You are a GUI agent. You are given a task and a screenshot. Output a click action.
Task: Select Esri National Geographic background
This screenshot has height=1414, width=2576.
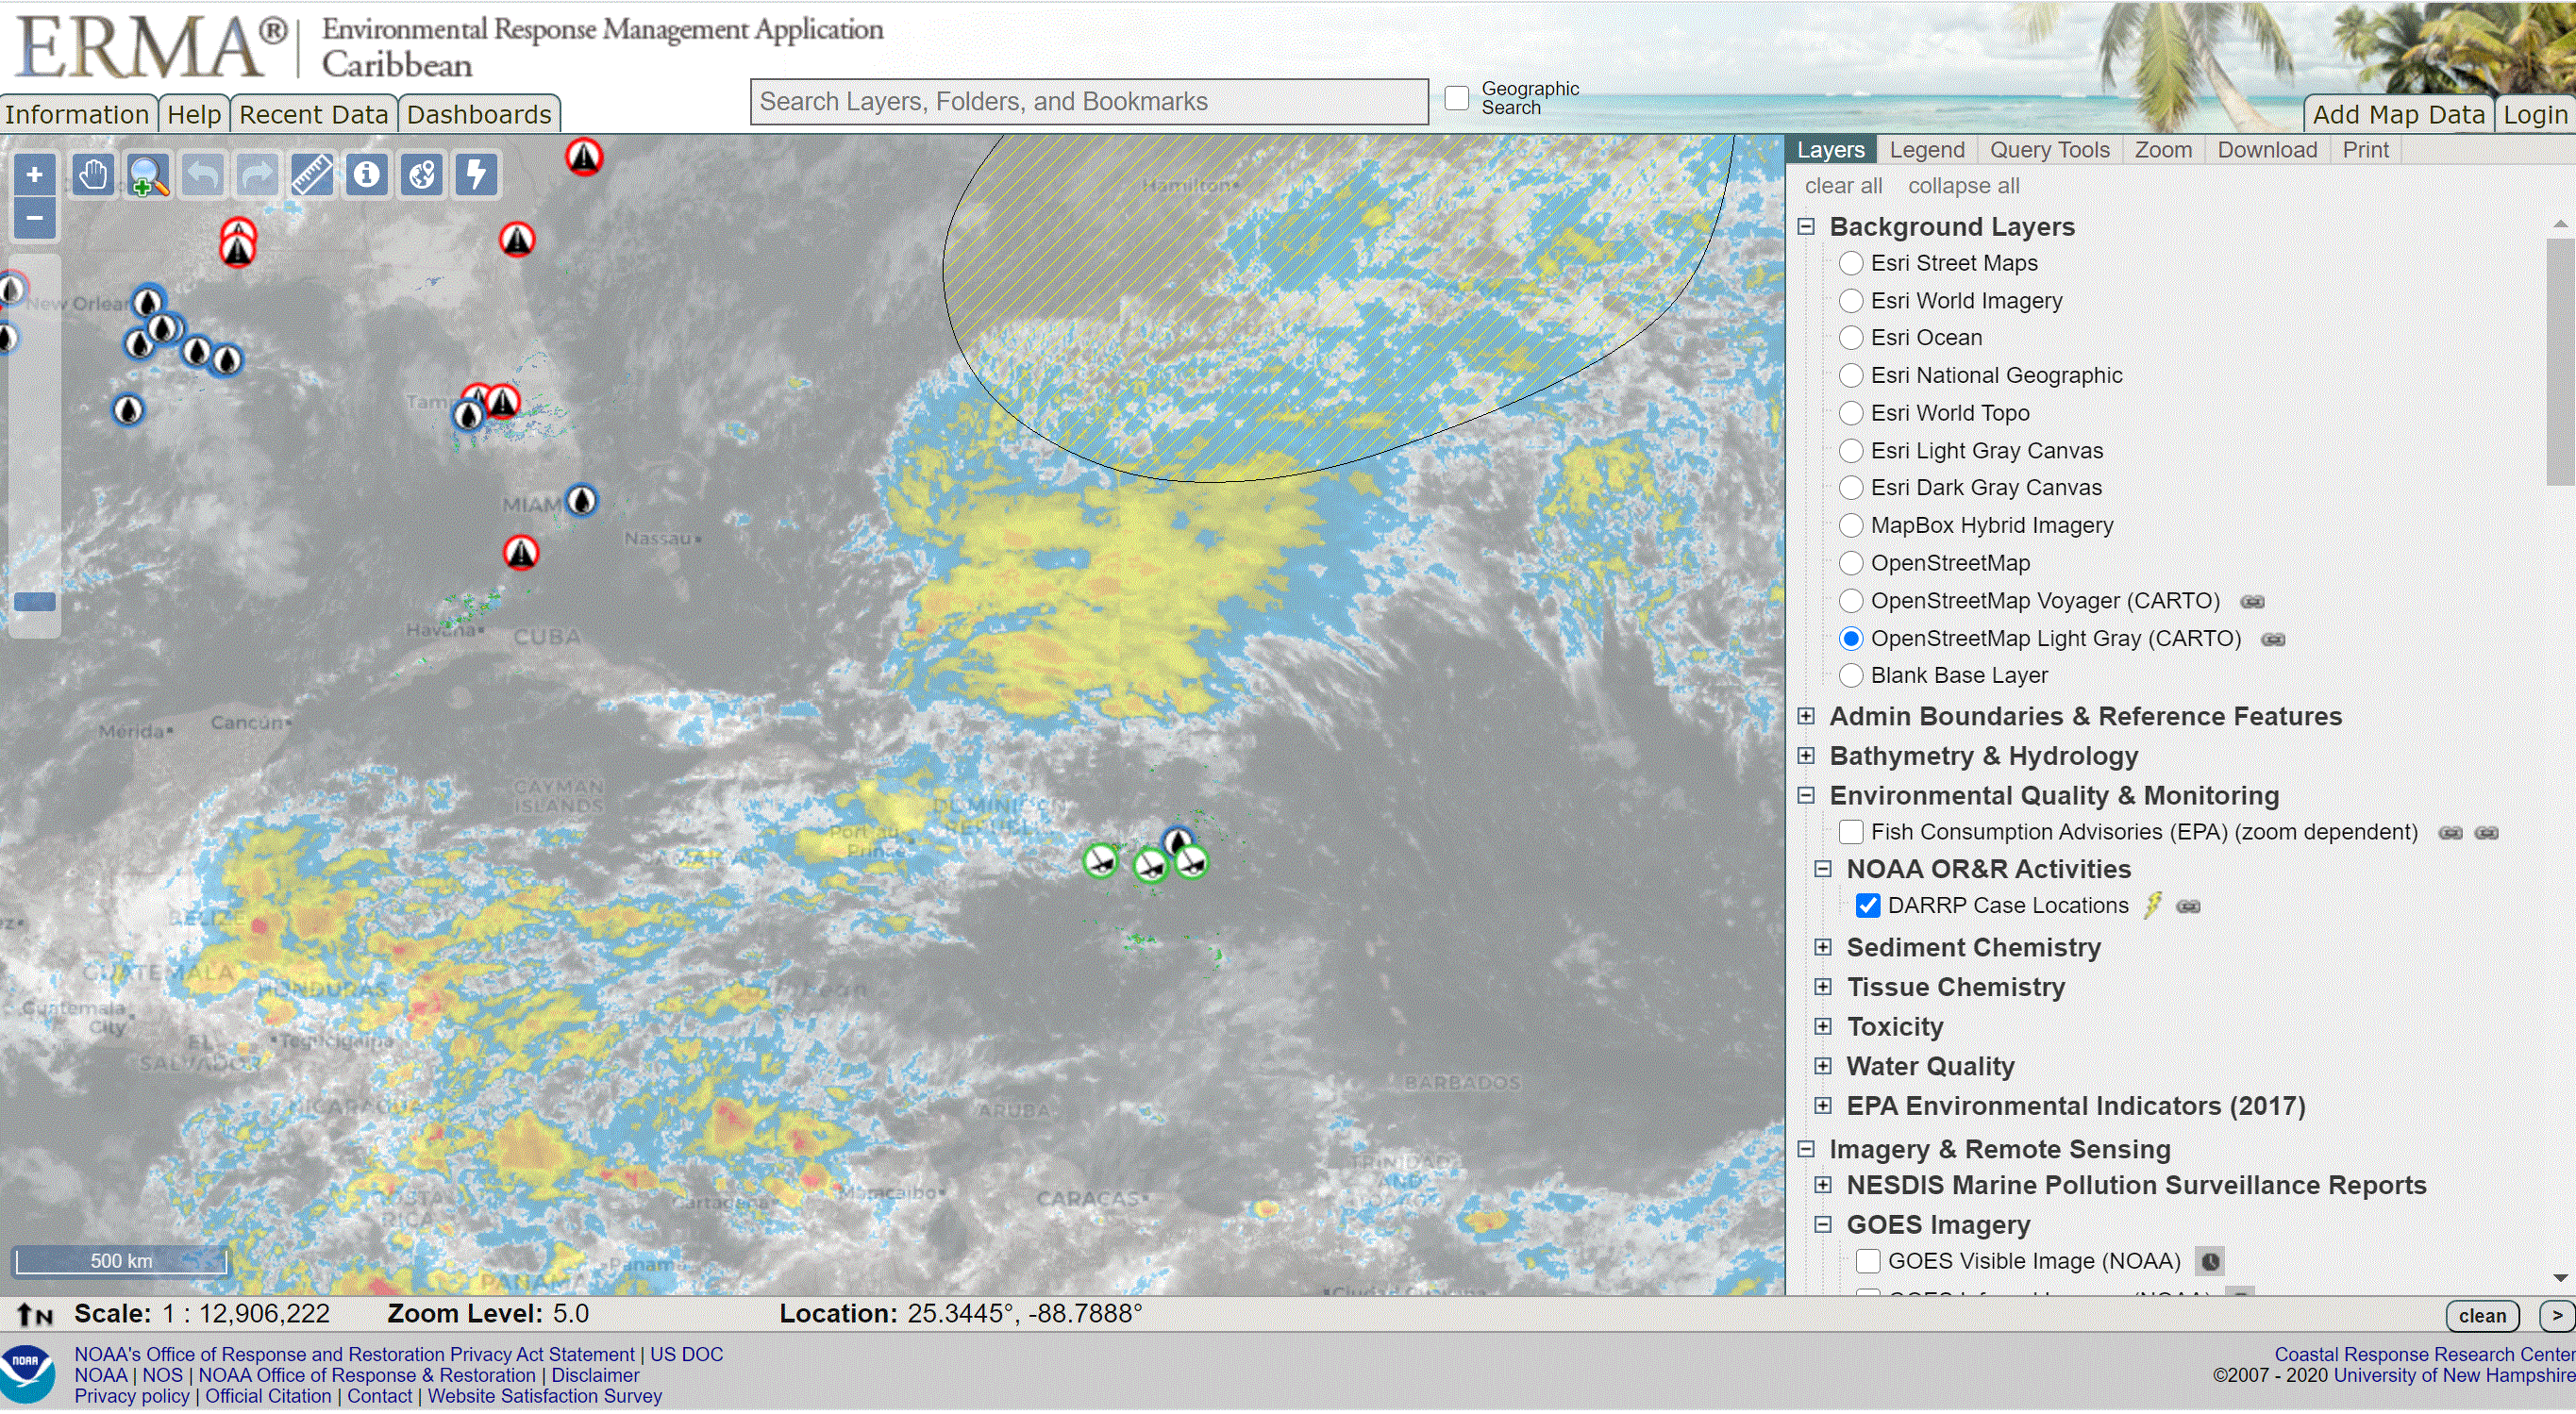click(x=1851, y=376)
